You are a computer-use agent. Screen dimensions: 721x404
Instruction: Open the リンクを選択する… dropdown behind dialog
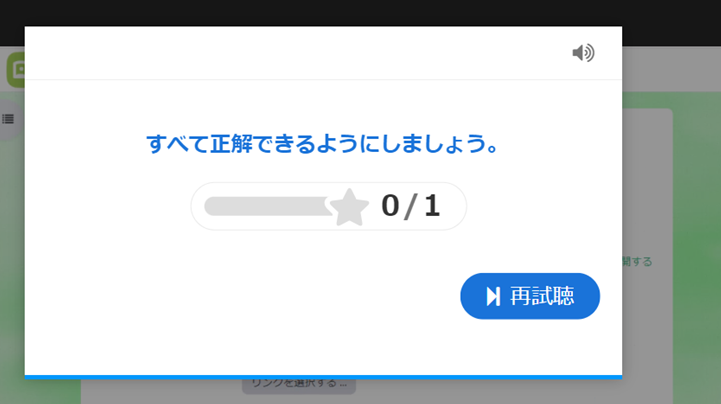(x=299, y=386)
